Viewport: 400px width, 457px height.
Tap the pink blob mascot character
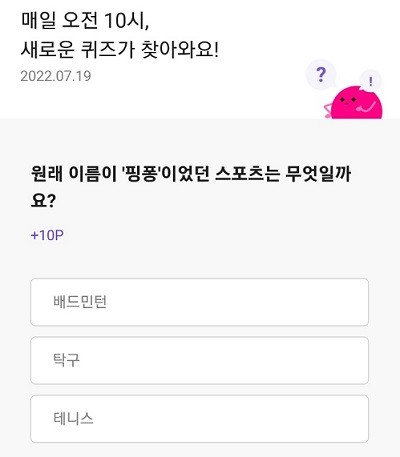[354, 102]
